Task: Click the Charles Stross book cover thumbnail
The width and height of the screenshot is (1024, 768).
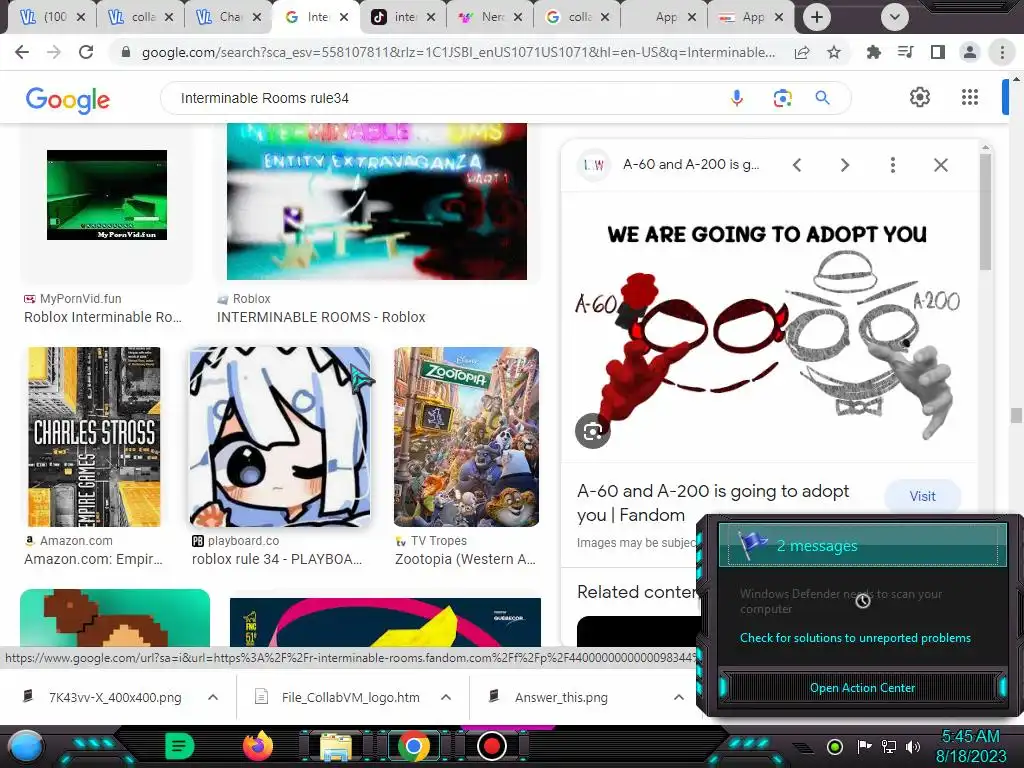Action: (94, 437)
